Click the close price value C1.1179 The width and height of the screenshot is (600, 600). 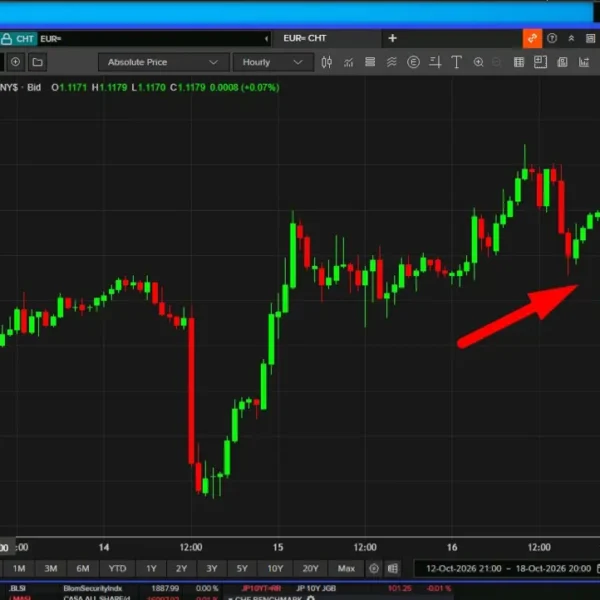[x=188, y=87]
